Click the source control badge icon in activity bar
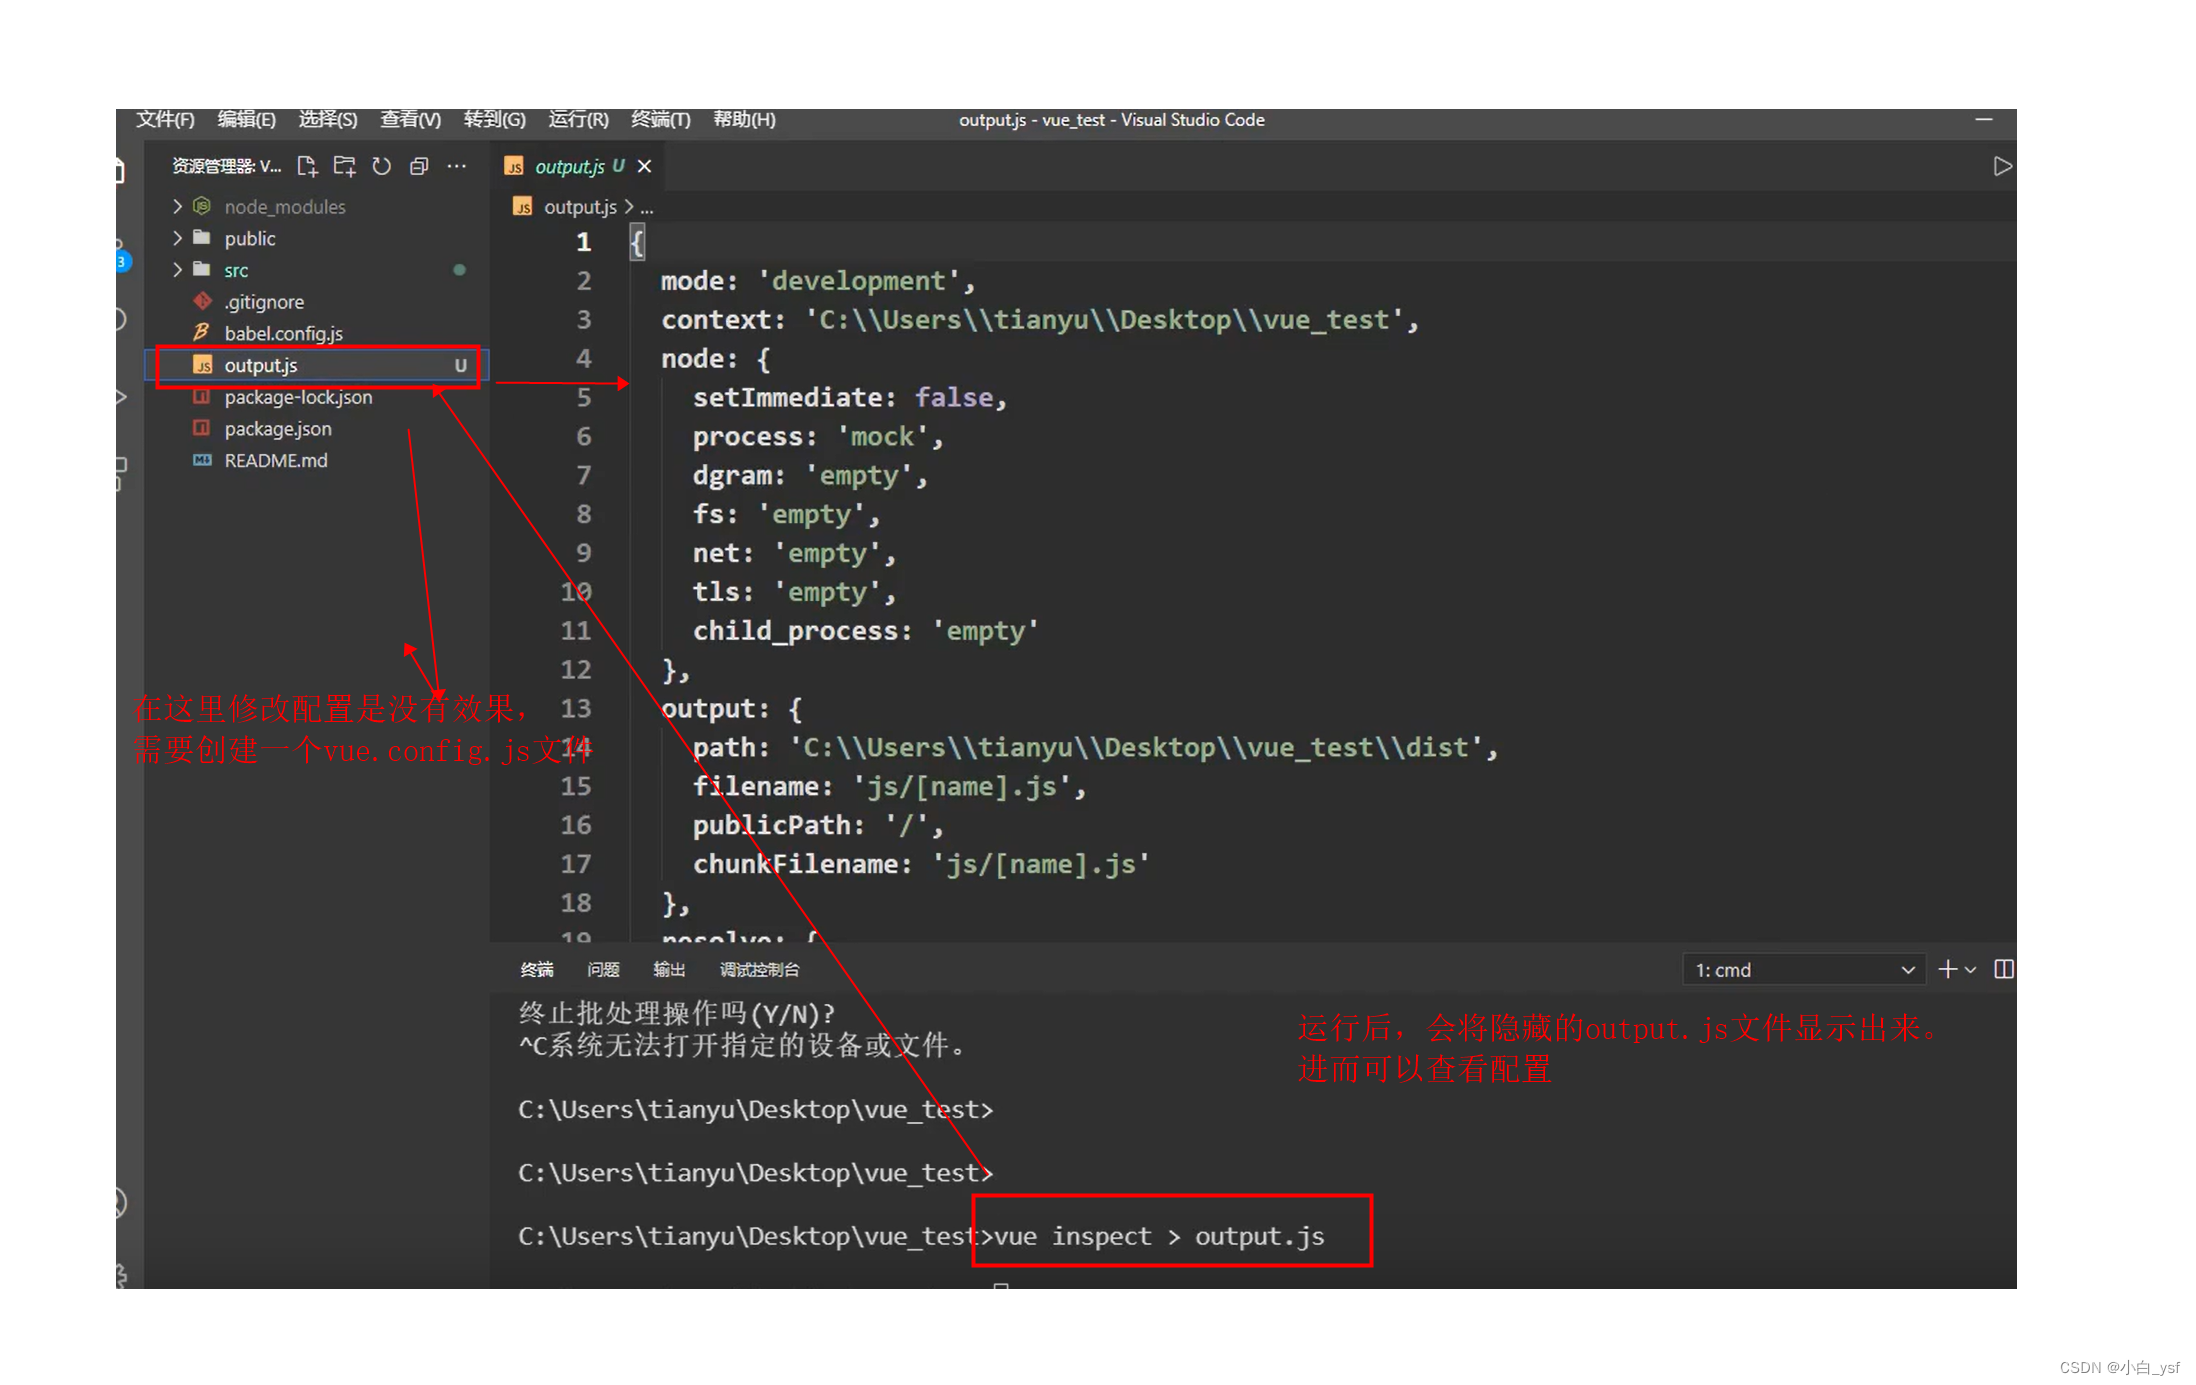Image resolution: width=2196 pixels, height=1385 pixels. coord(122,261)
